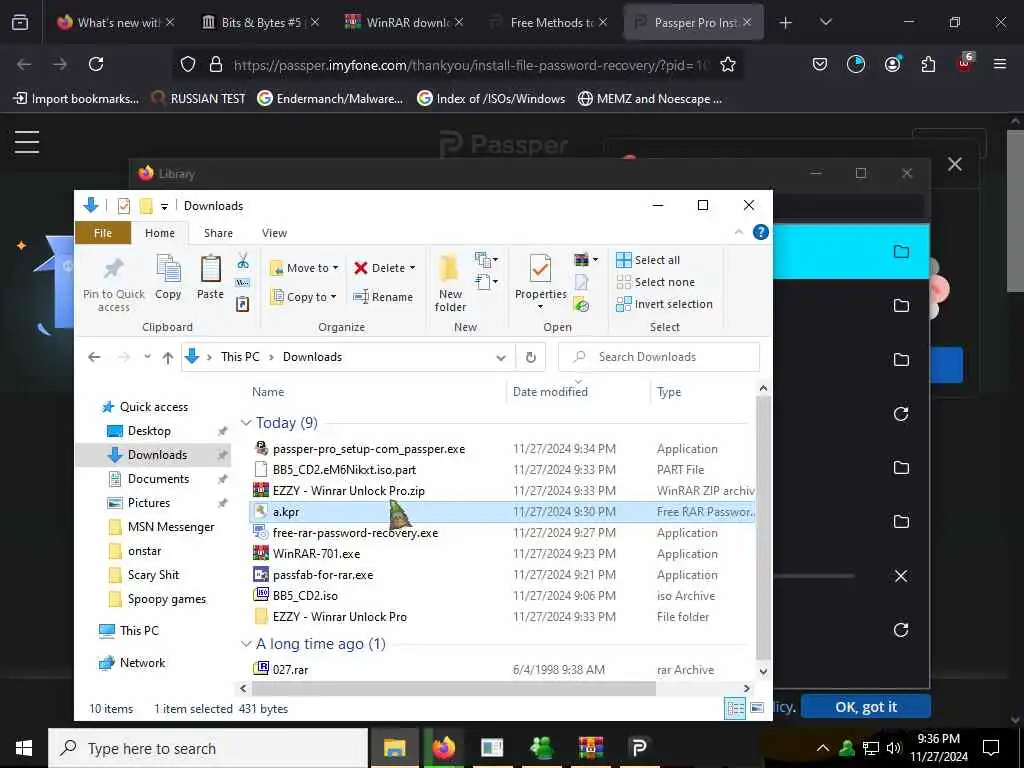Open the Firefox application menu hamburger
This screenshot has width=1024, height=768.
(999, 64)
